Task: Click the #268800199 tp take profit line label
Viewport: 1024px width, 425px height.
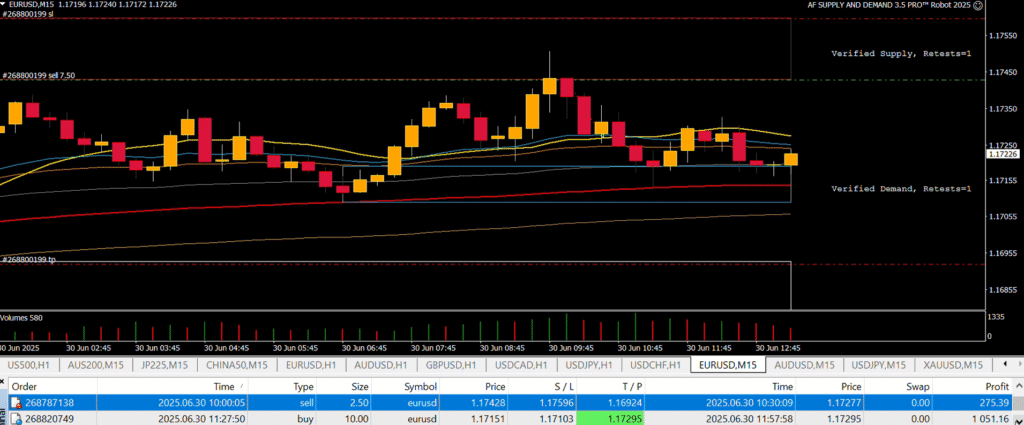Action: click(28, 259)
